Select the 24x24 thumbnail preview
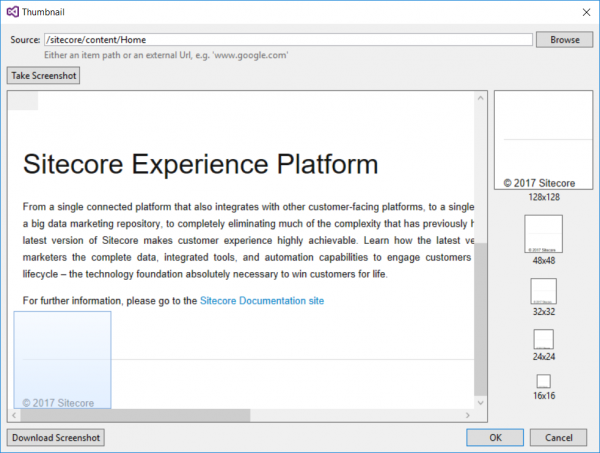600x453 pixels. coord(543,339)
